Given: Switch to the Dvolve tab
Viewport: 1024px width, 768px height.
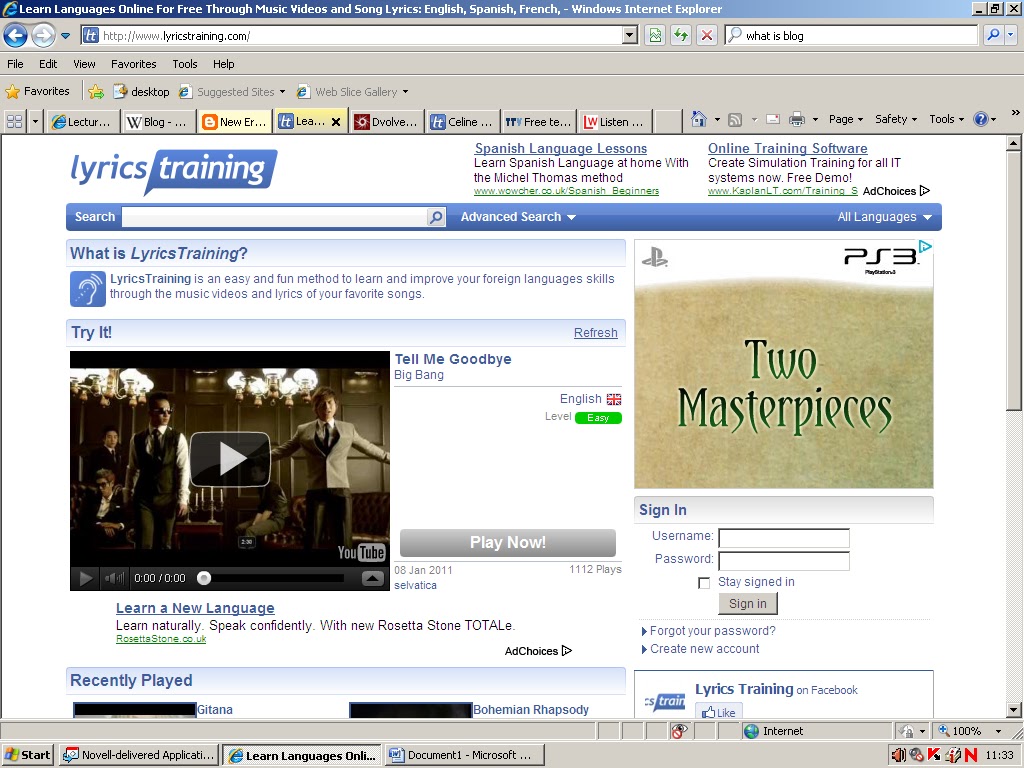Looking at the screenshot, I should (387, 121).
